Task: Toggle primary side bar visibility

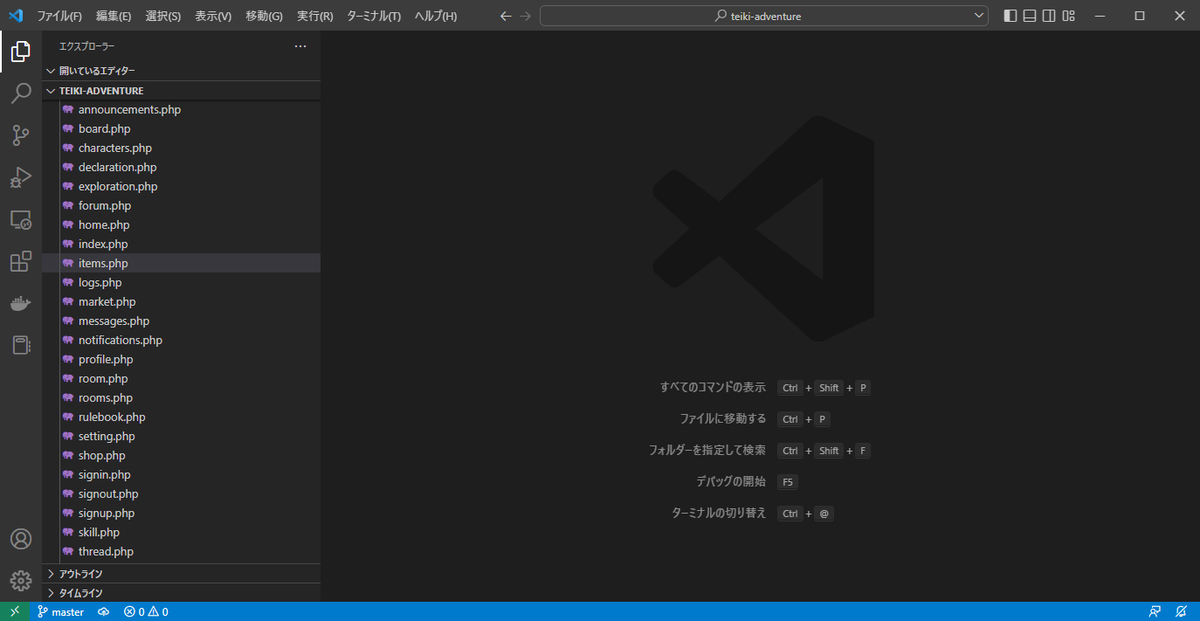Action: click(x=1010, y=16)
